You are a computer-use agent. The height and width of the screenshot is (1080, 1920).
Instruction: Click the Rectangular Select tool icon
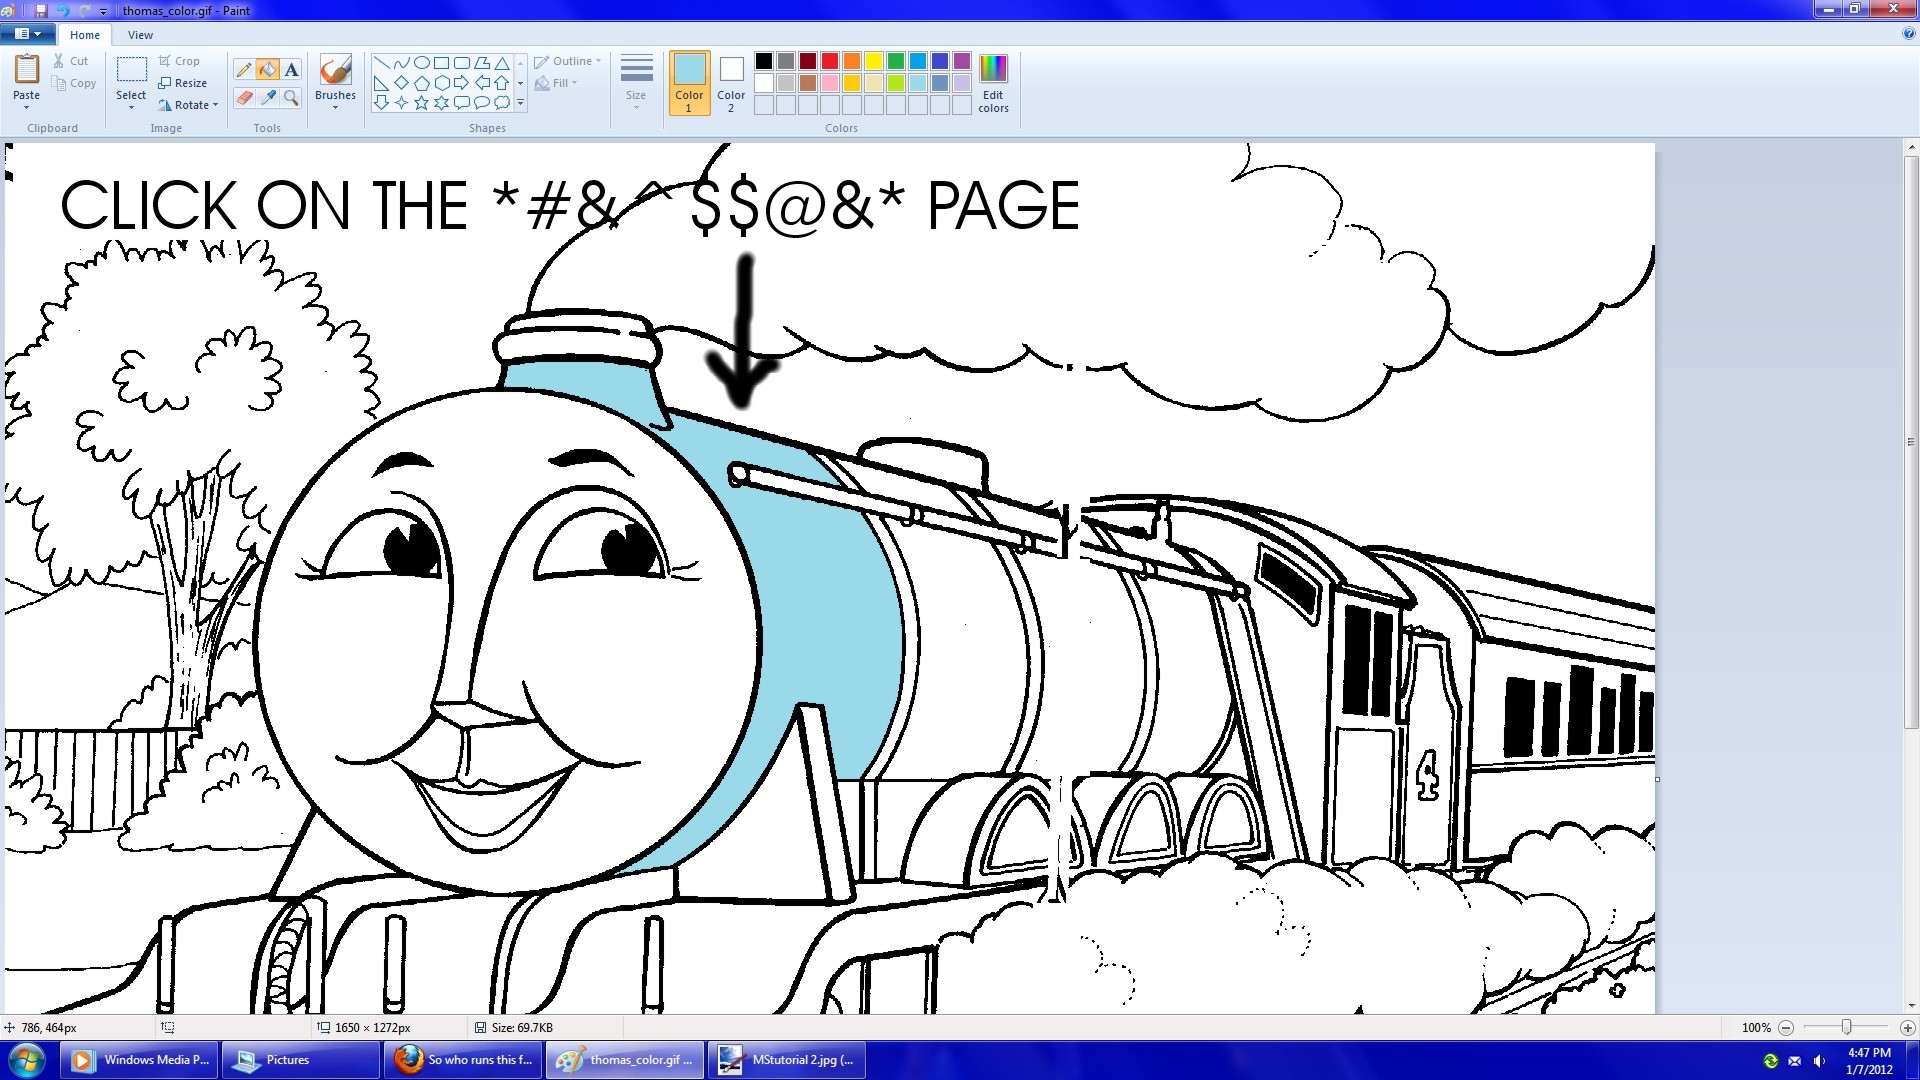coord(131,69)
